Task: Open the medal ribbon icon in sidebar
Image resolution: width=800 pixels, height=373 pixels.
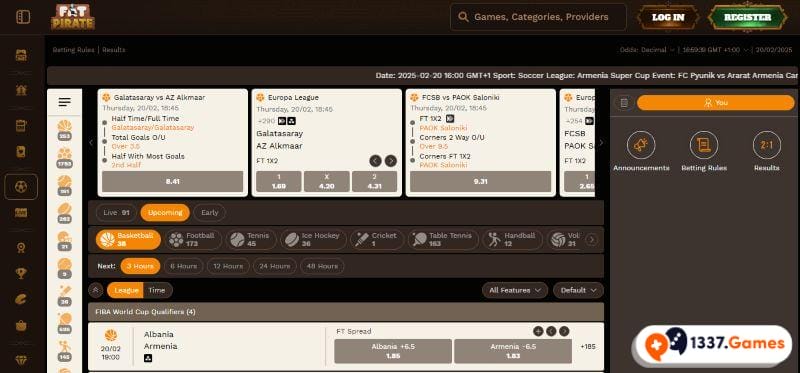Action: pos(21,247)
